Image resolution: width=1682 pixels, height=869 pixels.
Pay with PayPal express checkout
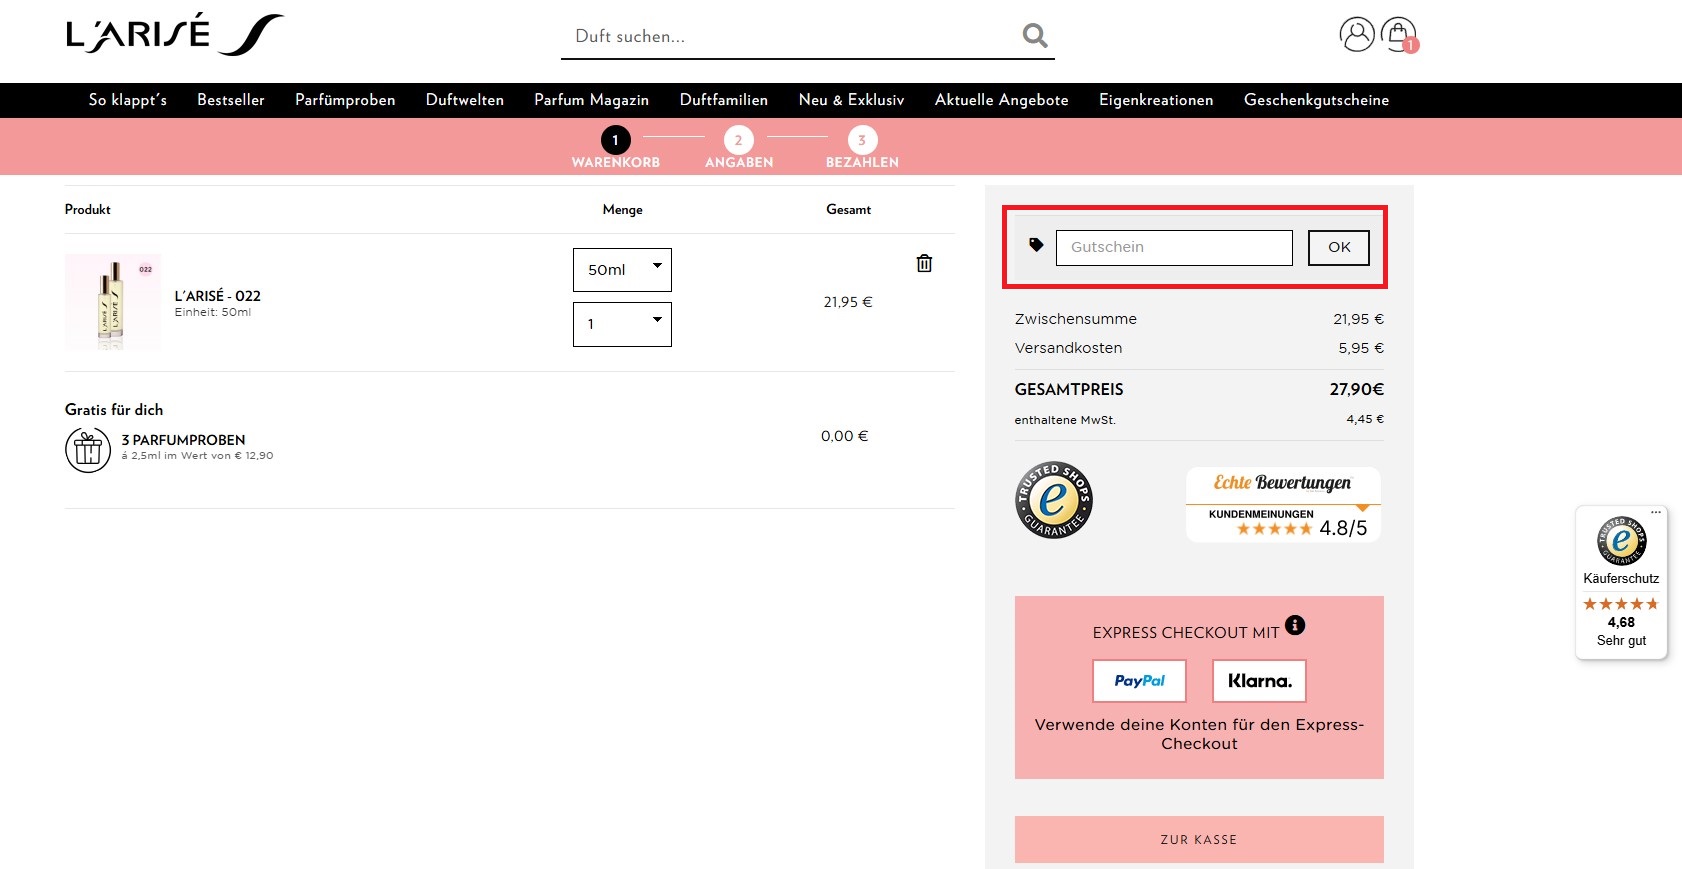[1139, 681]
